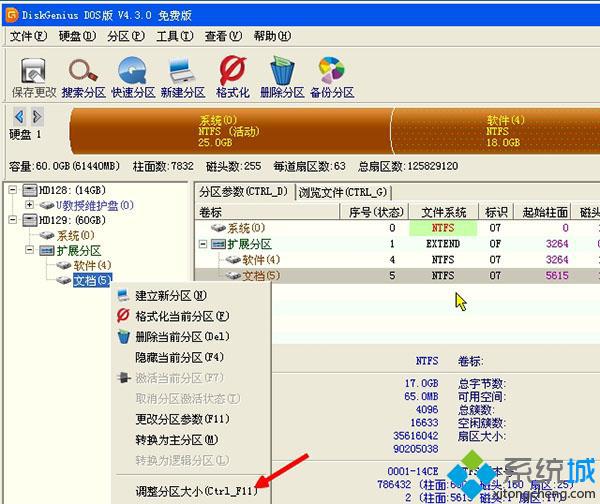Open the 分区(P) menu
Image resolution: width=600 pixels, height=504 pixels.
click(x=126, y=36)
